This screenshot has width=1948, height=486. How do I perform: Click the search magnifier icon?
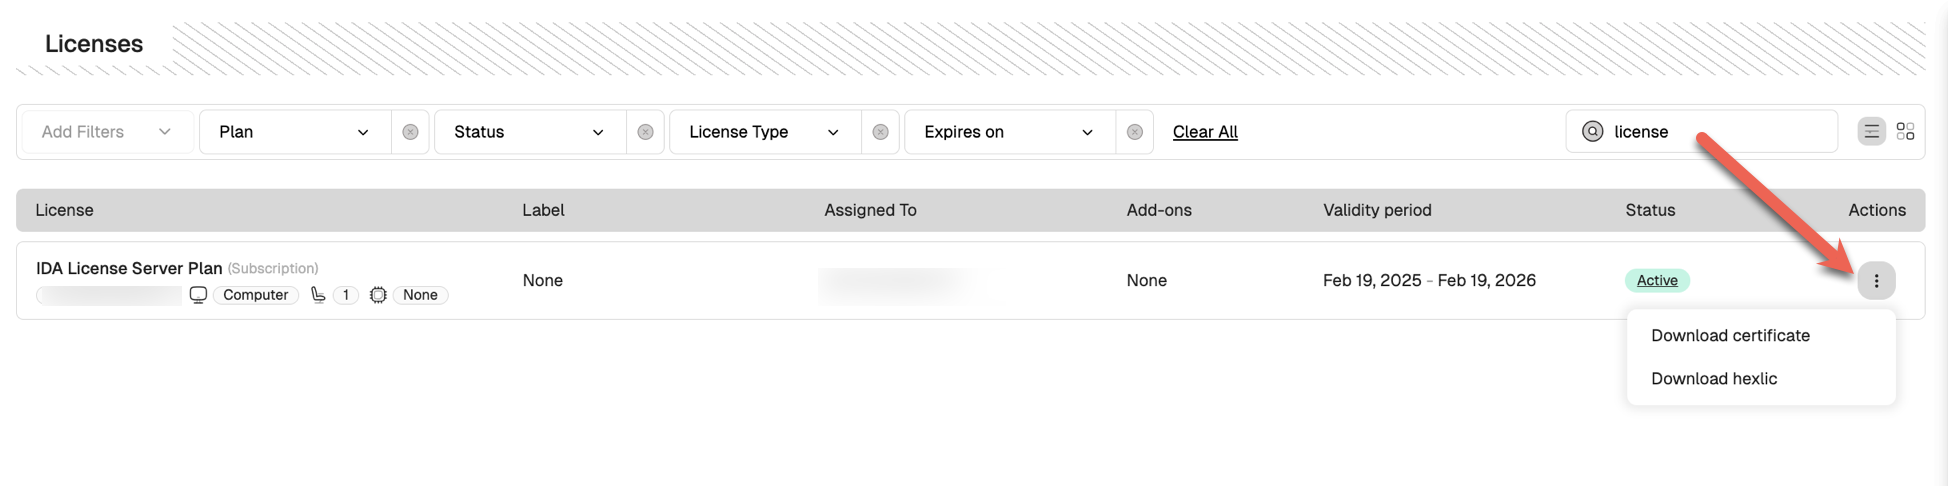coord(1592,132)
